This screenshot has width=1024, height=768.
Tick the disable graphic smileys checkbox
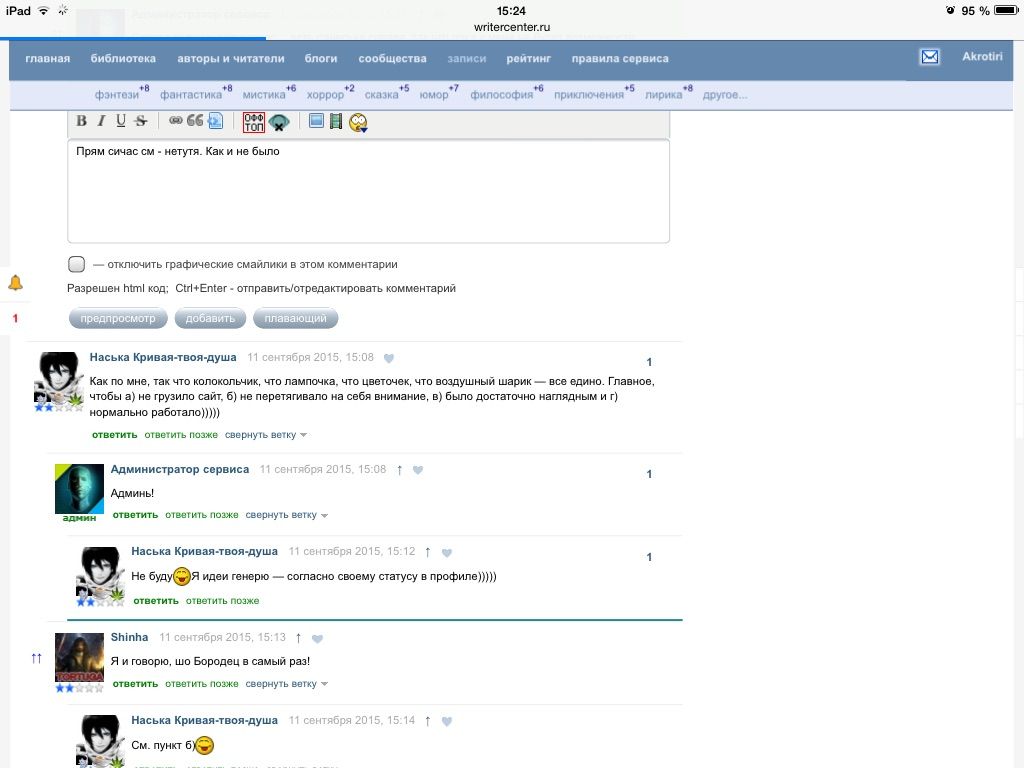click(76, 265)
